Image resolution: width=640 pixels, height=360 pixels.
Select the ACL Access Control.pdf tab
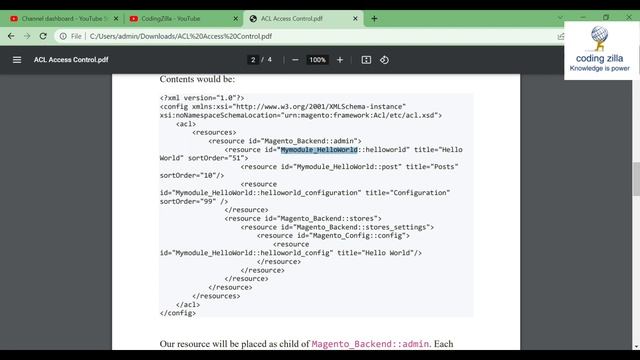303,19
